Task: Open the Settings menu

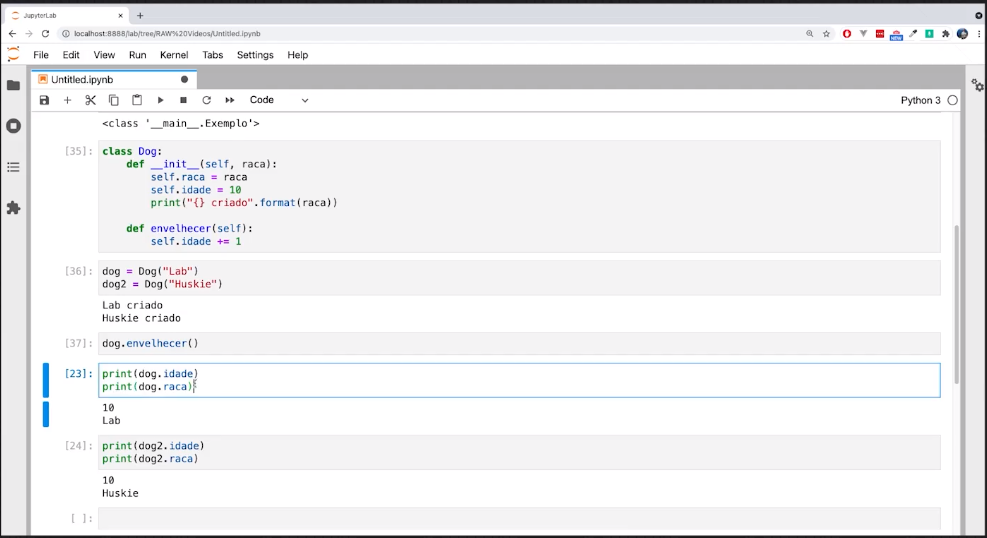Action: pos(255,55)
